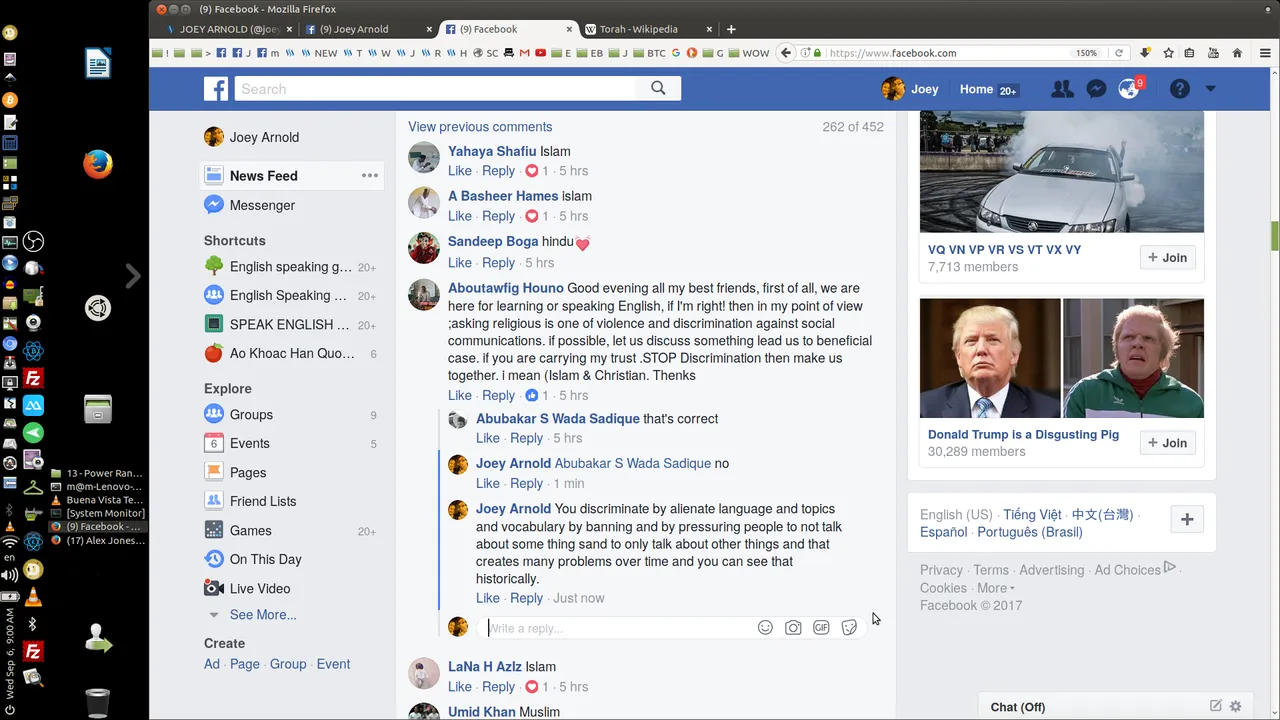Join VQ VN VP VR group
1280x720 pixels.
[1167, 258]
